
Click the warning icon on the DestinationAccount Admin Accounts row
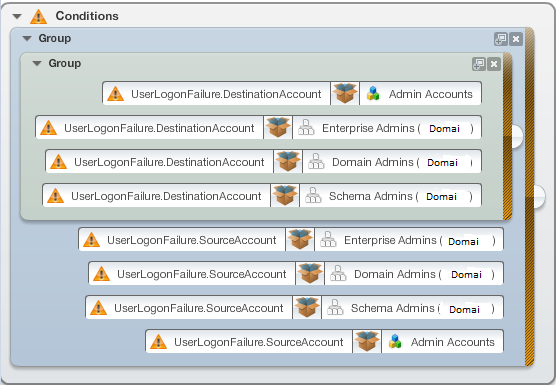coord(115,94)
